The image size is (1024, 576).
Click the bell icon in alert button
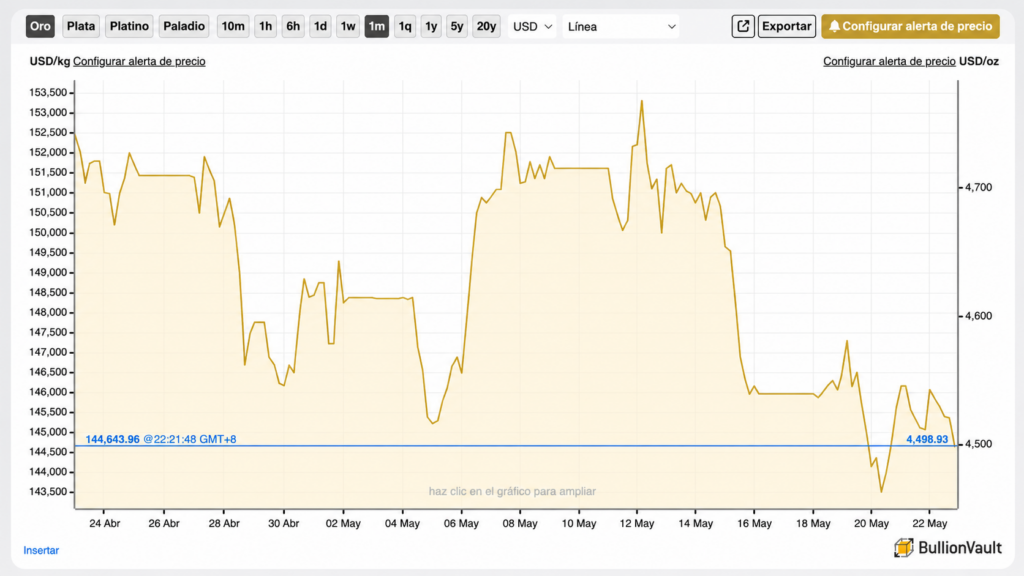[x=834, y=27]
